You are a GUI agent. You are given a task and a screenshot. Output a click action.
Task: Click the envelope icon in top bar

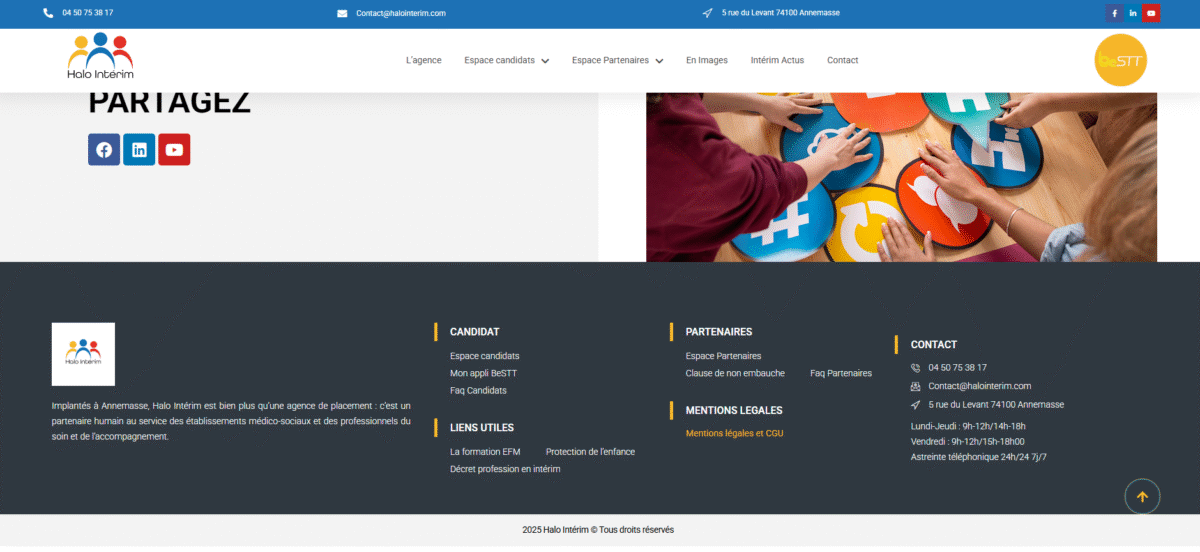[342, 13]
